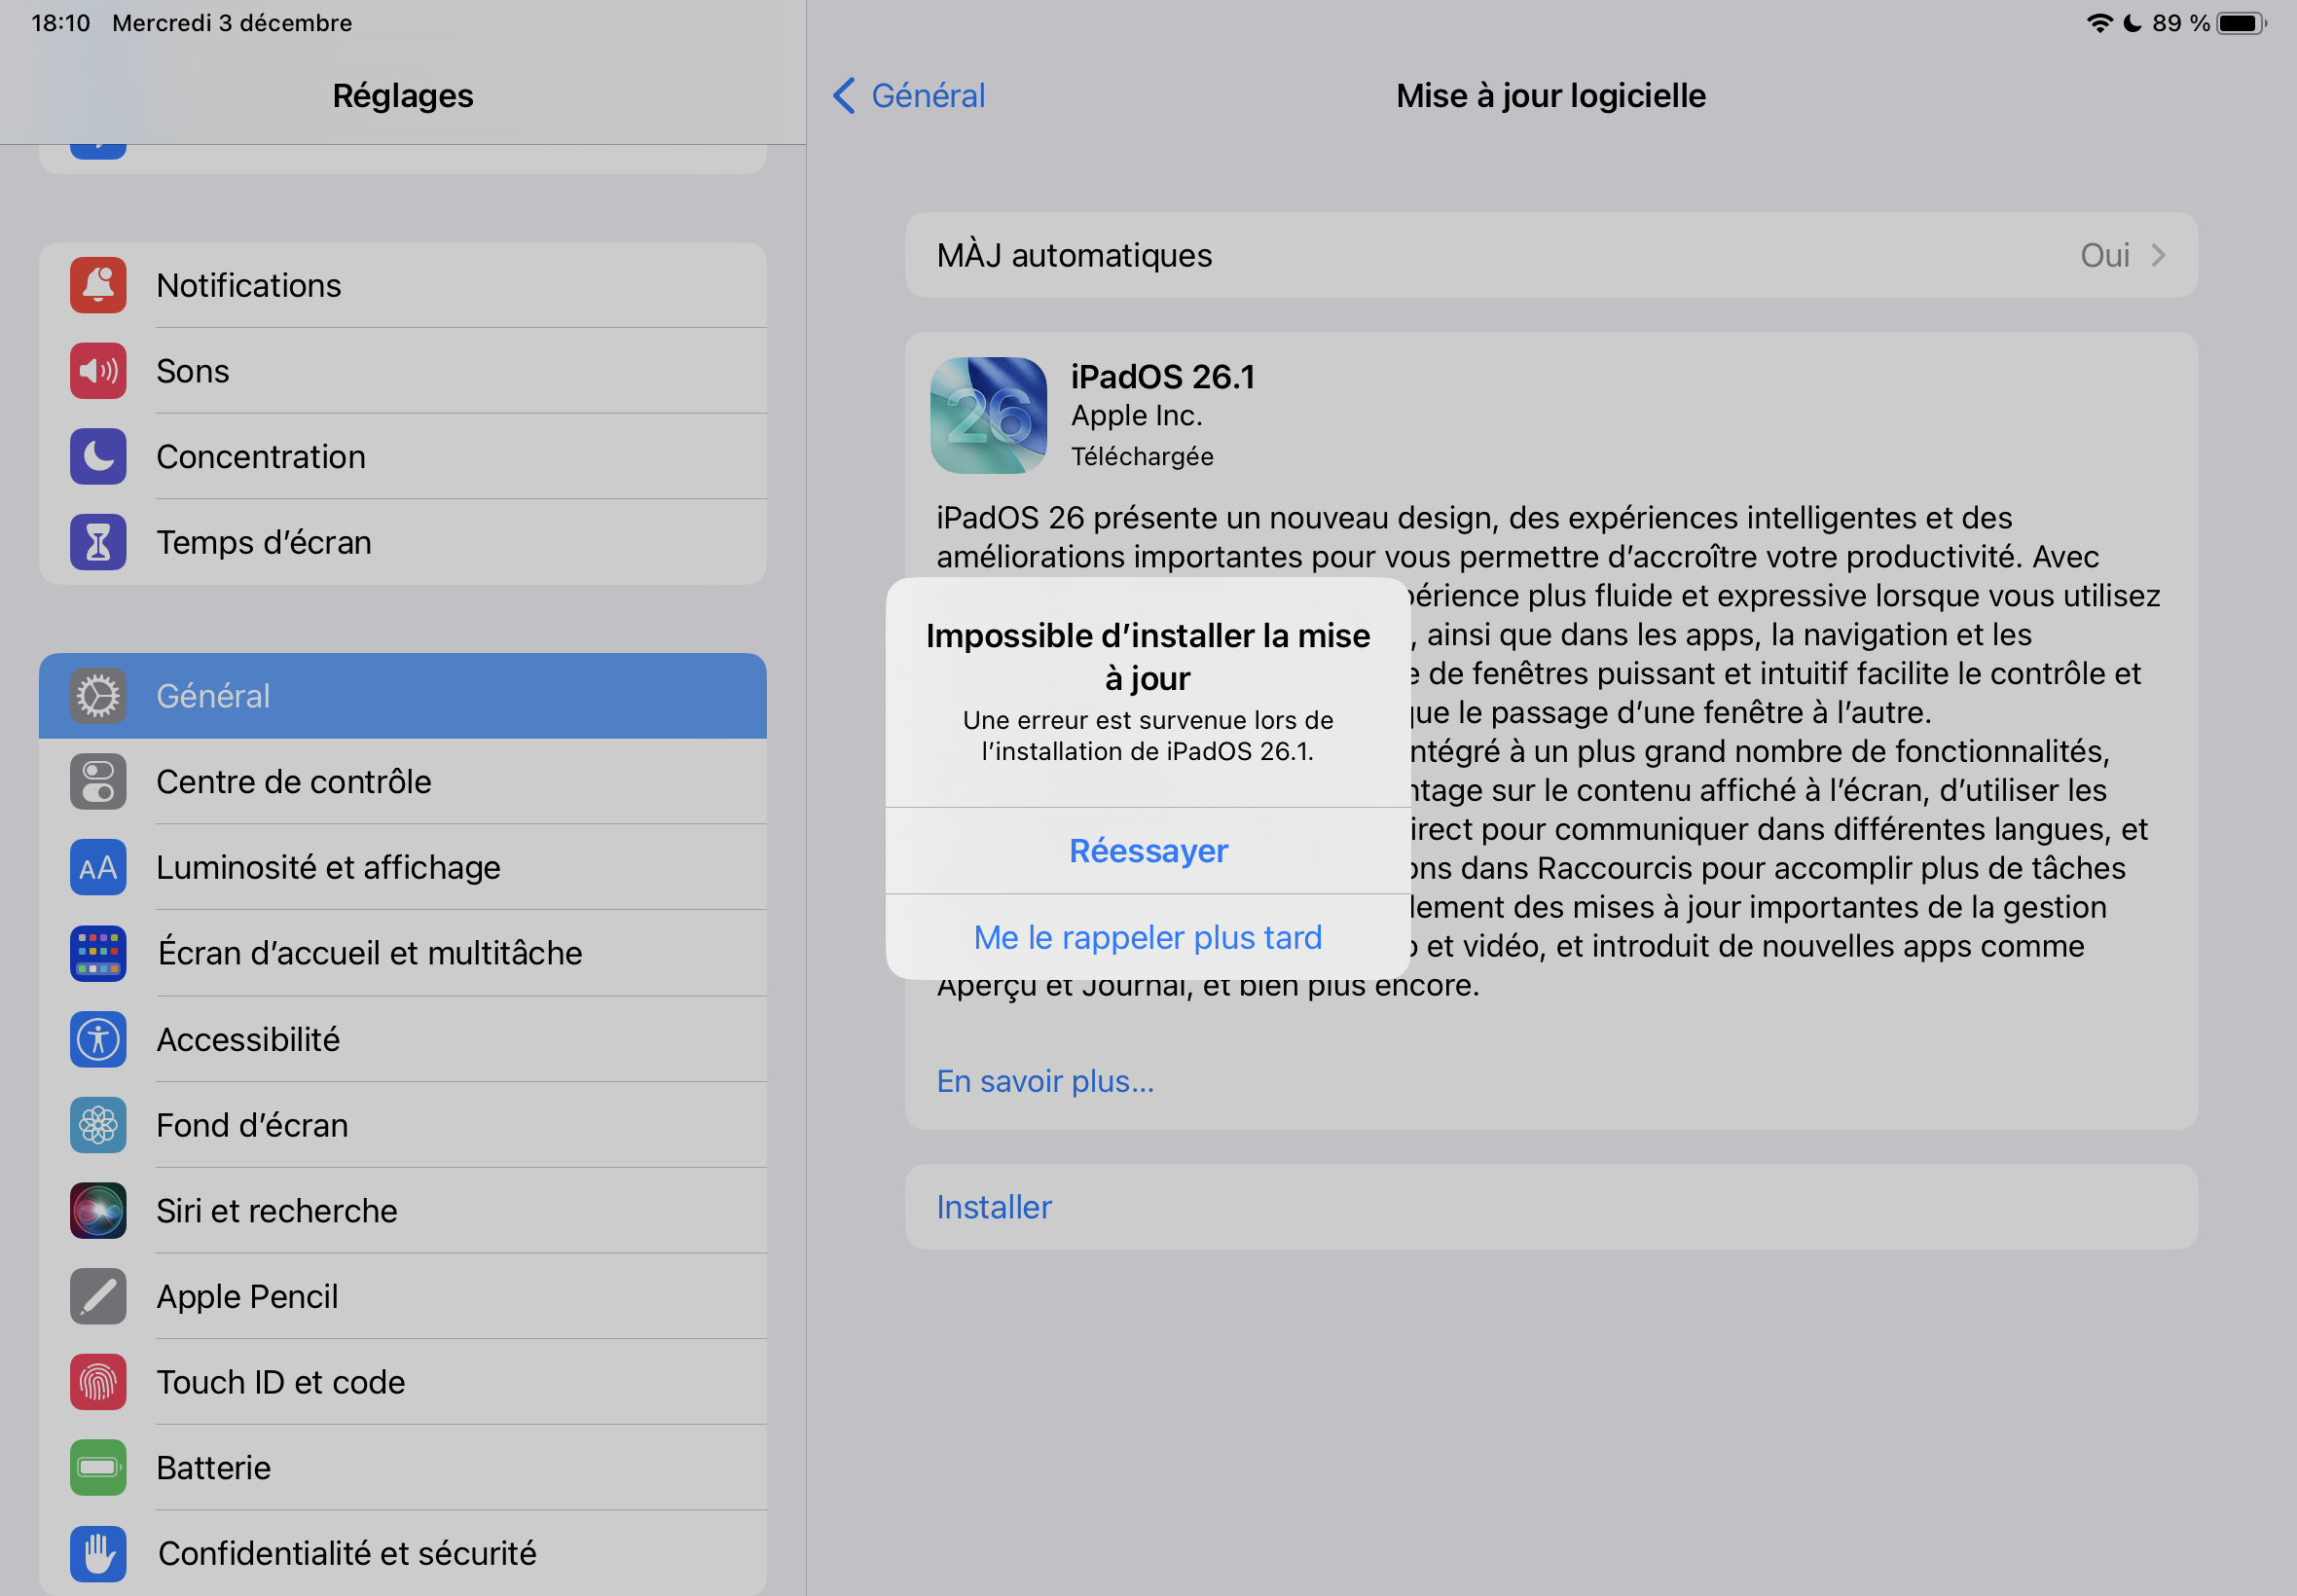Open the Siri et recherche icon
Image resolution: width=2297 pixels, height=1596 pixels.
click(x=98, y=1211)
